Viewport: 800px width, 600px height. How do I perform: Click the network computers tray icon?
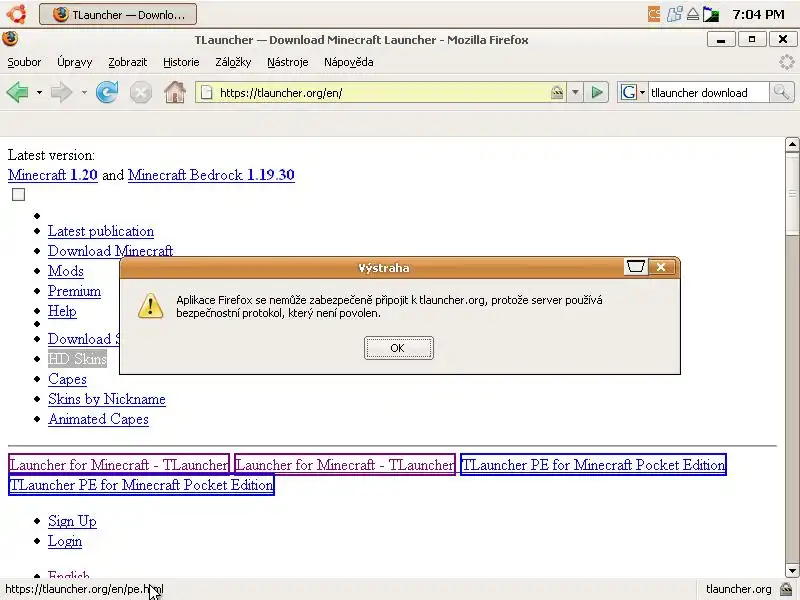pyautogui.click(x=674, y=14)
